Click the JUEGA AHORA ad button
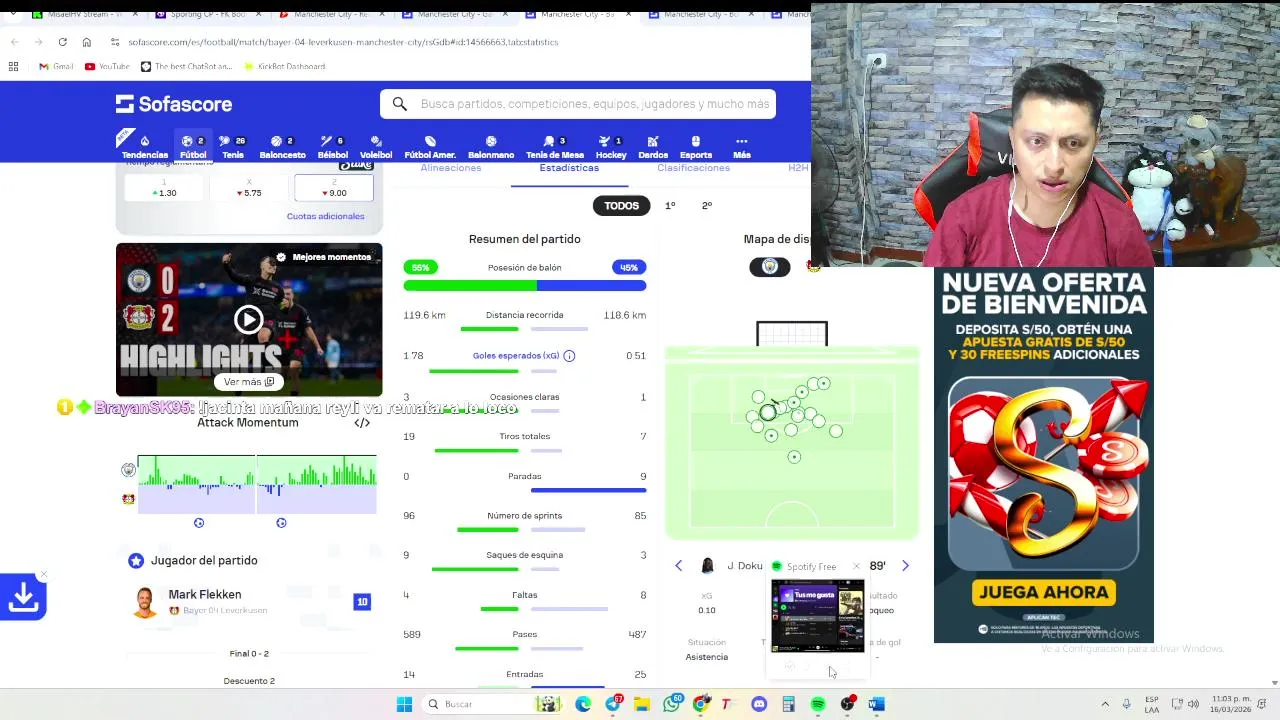The width and height of the screenshot is (1280, 720). point(1043,592)
